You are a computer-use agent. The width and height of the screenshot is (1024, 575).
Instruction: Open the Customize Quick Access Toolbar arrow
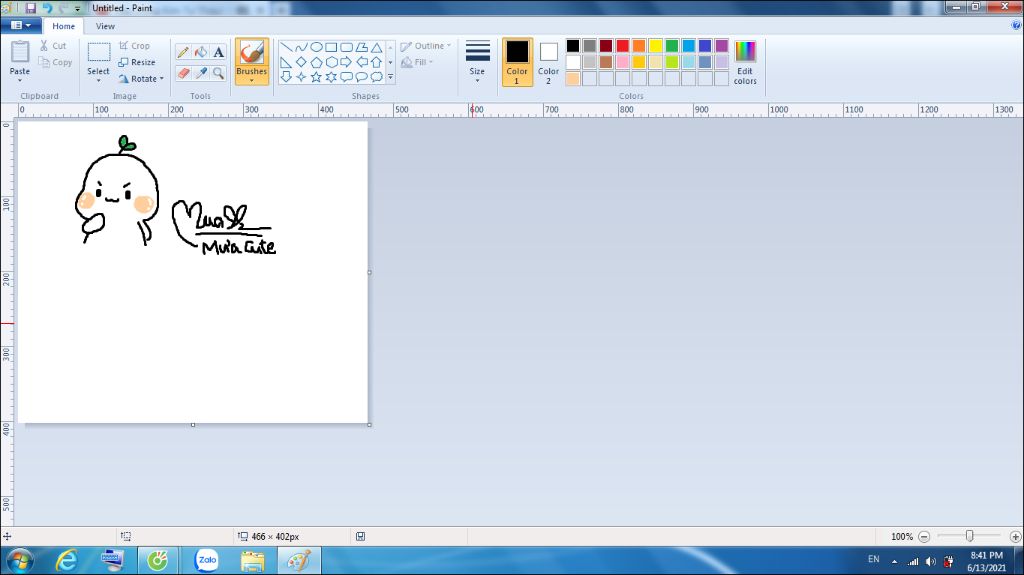pyautogui.click(x=77, y=8)
